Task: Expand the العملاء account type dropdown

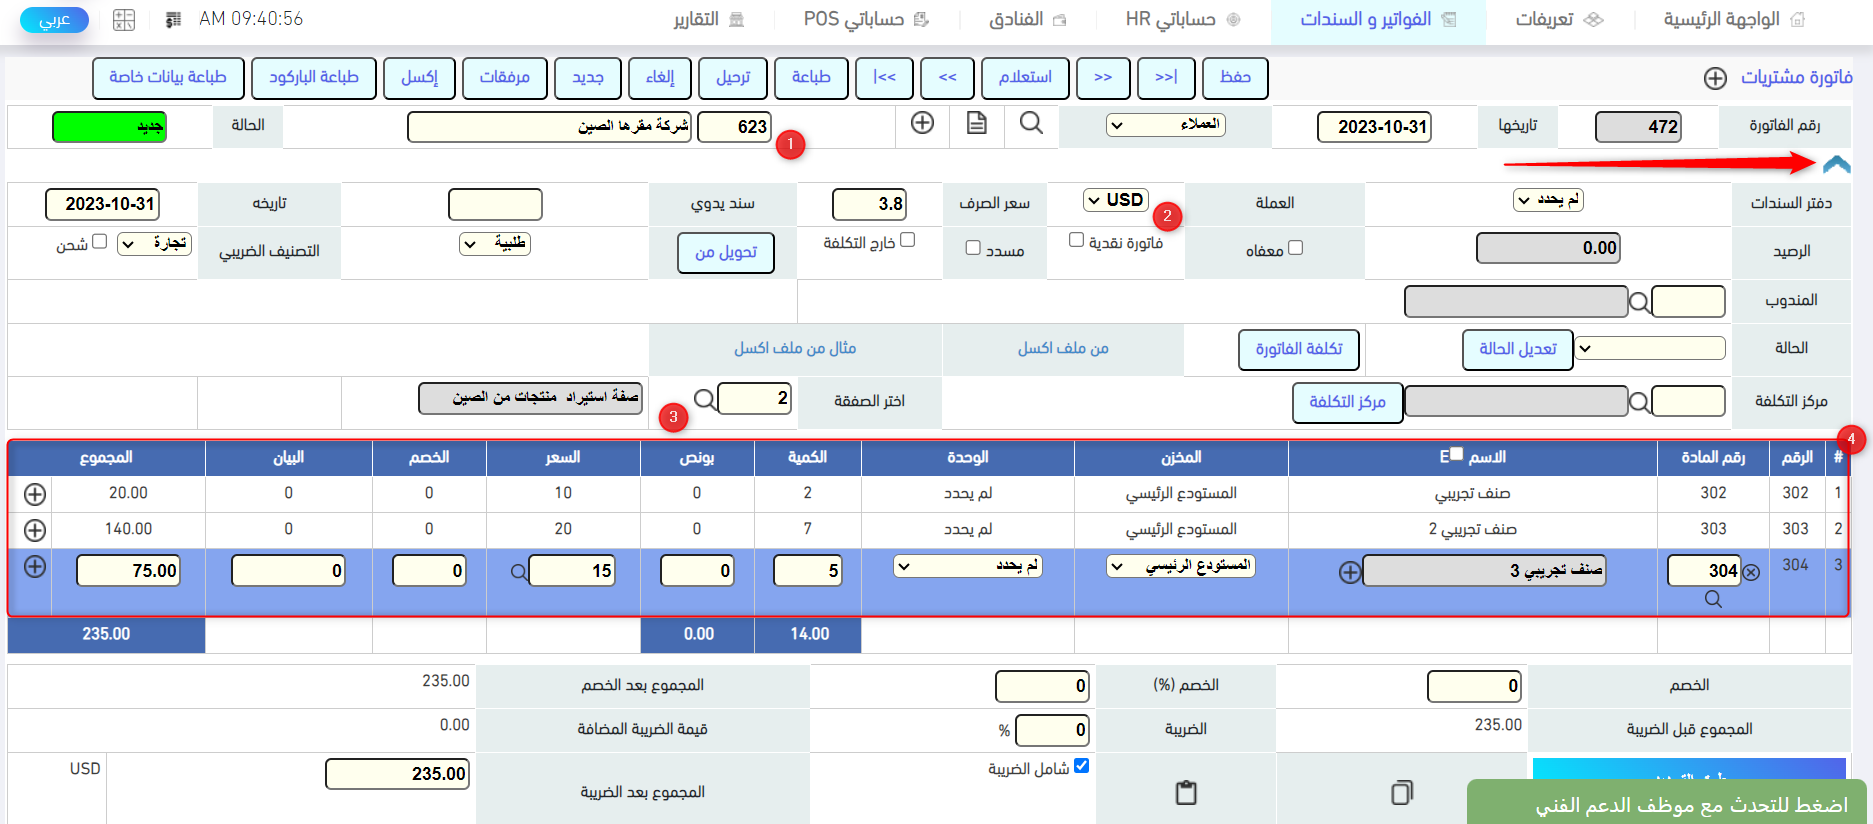Action: (1165, 125)
